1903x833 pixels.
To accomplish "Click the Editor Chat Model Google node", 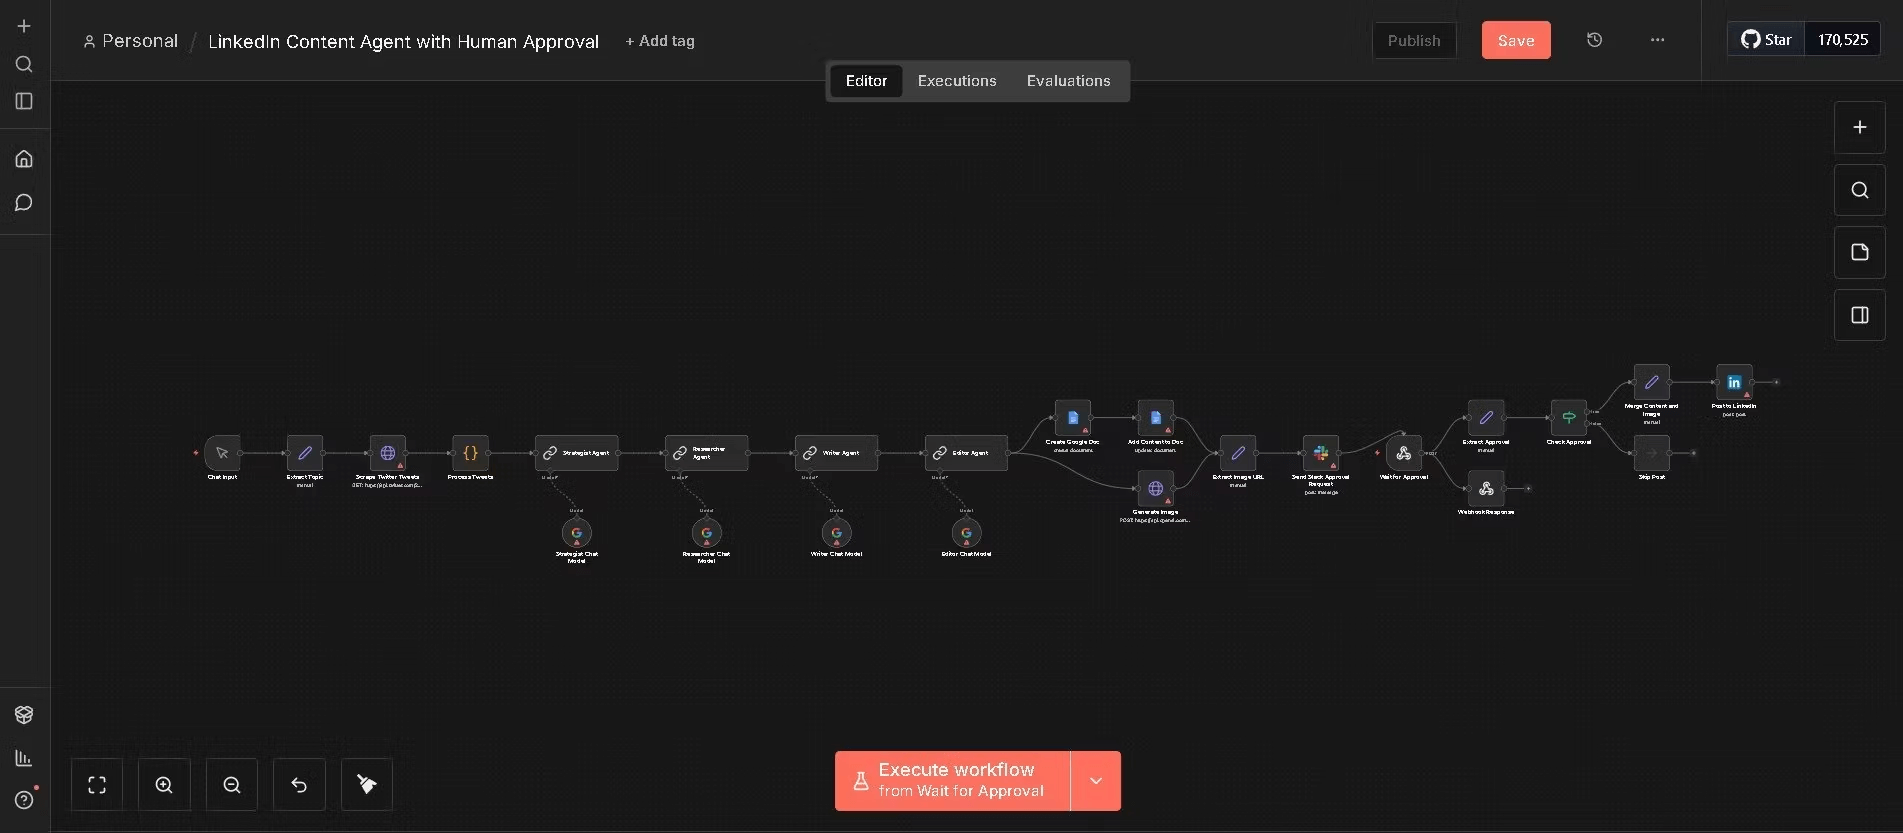I will (x=967, y=533).
